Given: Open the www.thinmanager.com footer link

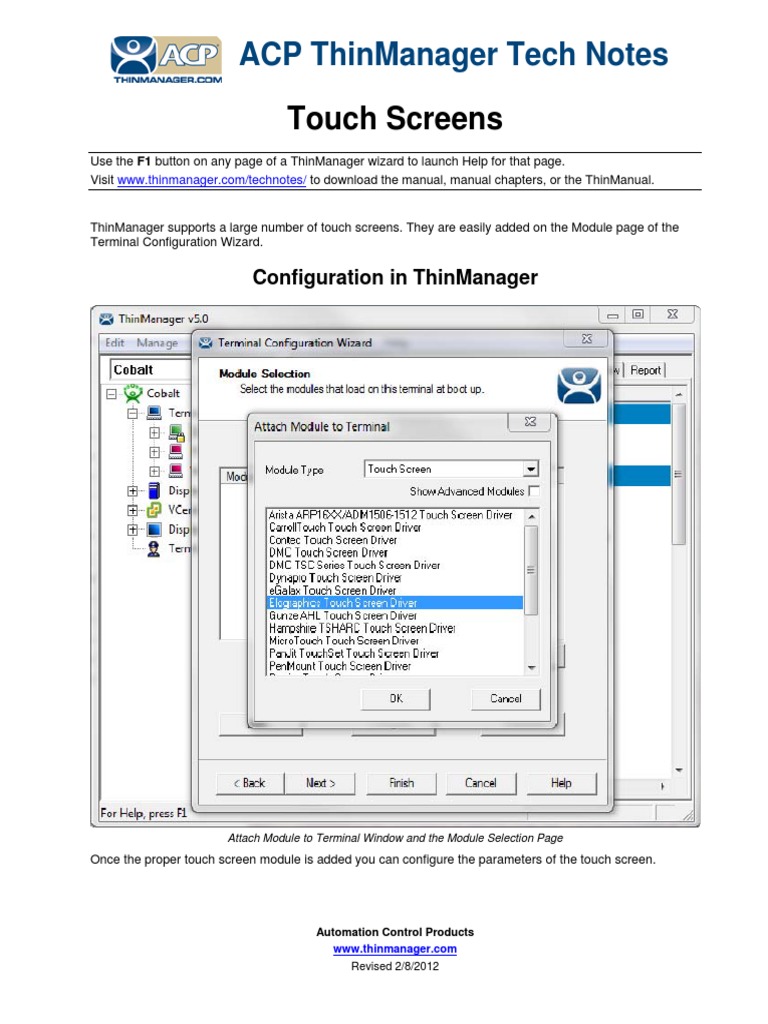Looking at the screenshot, I should point(394,949).
